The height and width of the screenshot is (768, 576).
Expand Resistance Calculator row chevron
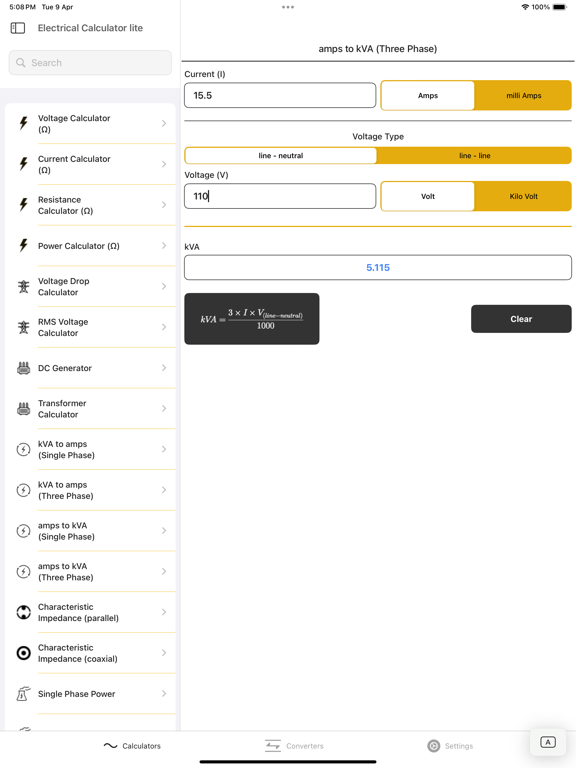164,205
